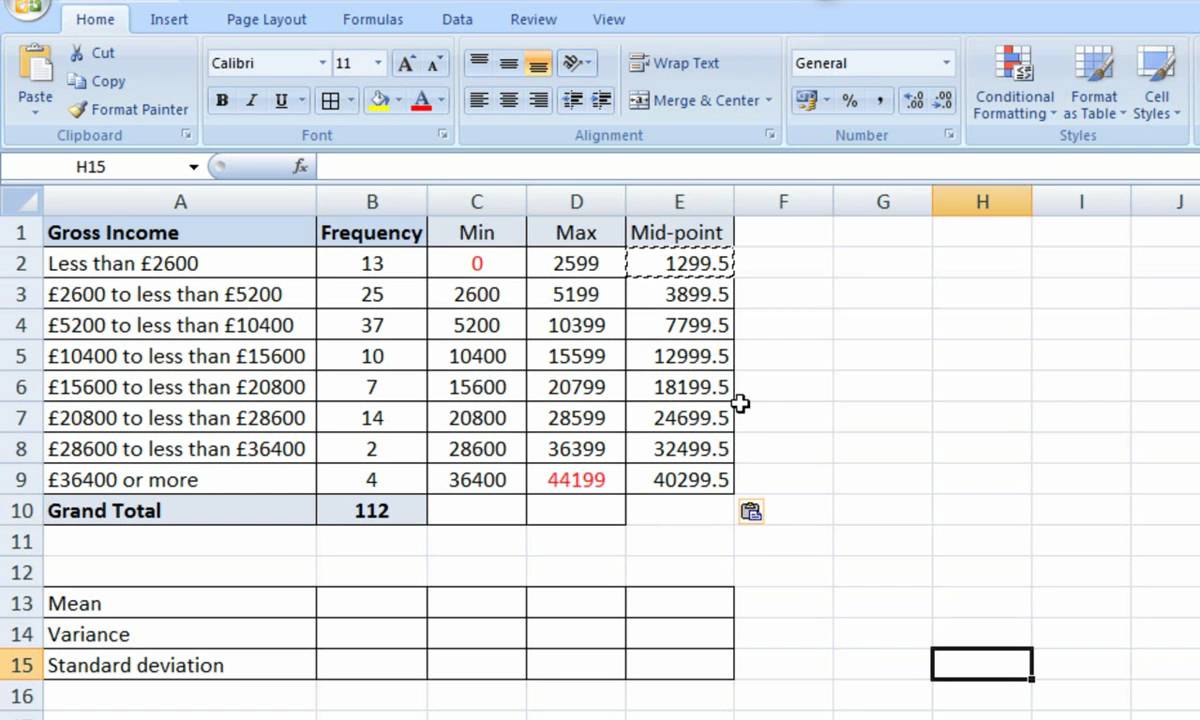Open the Font dialog launcher
Screen dimensions: 1200x720
[x=442, y=134]
